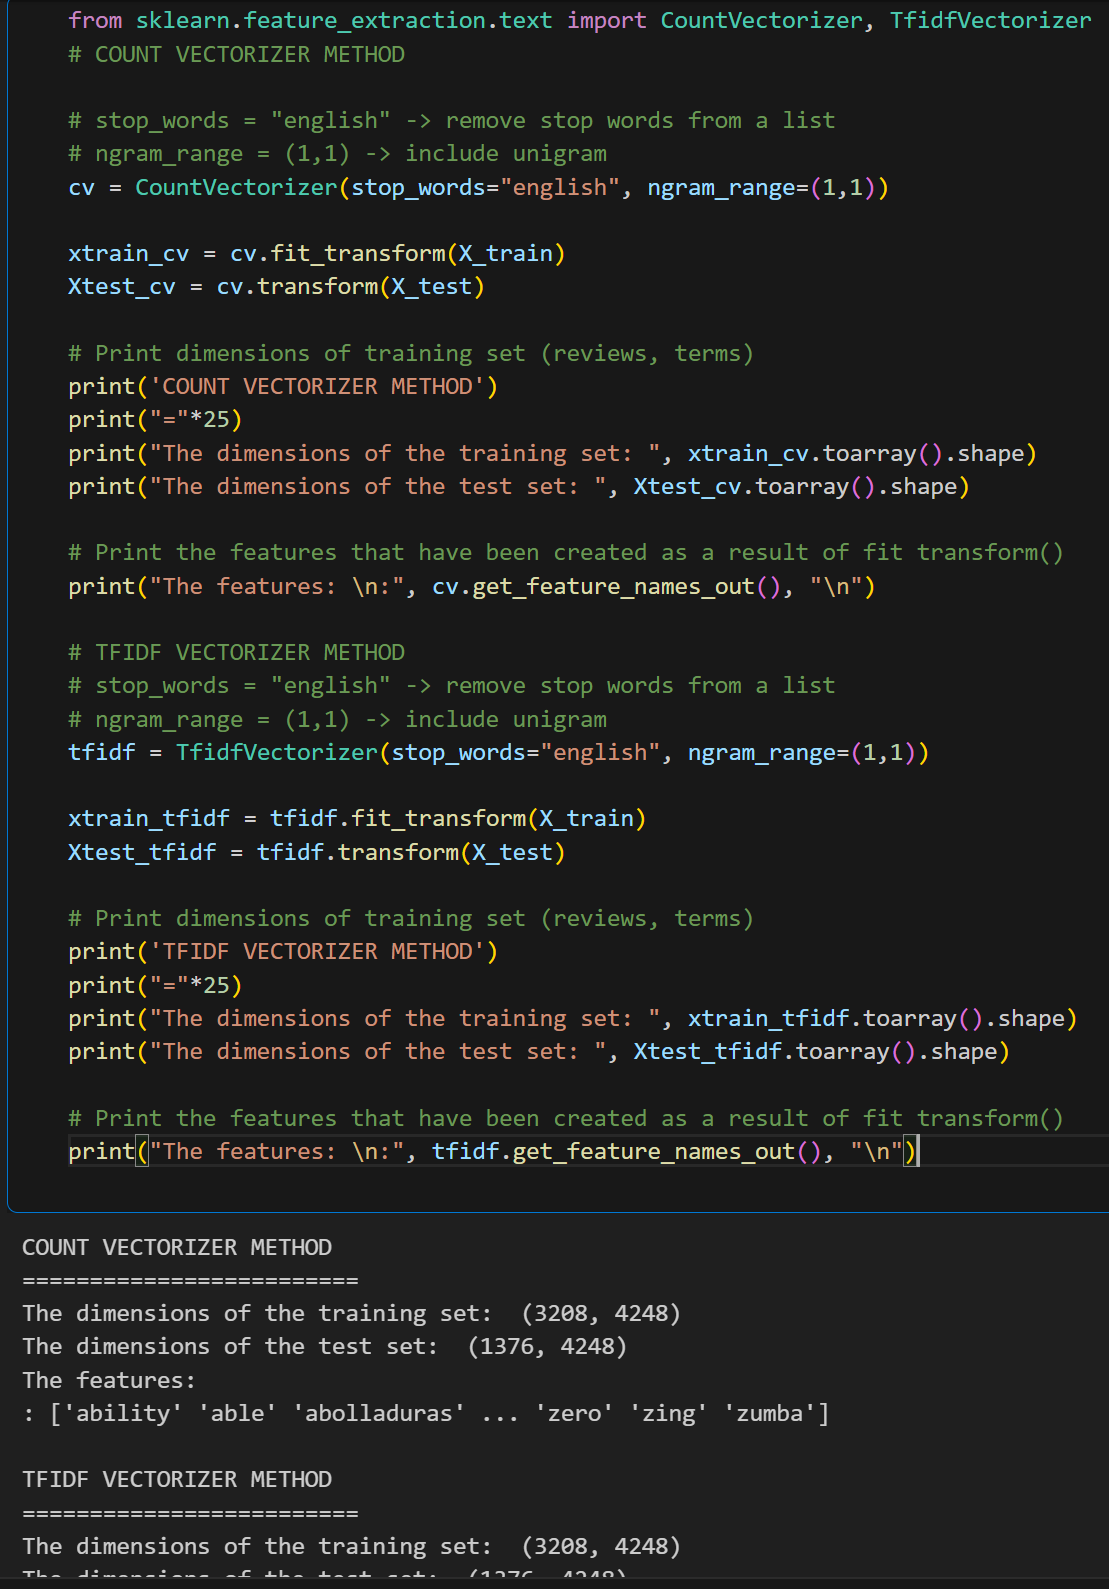Click the xtrain_cv assignment line
Image resolution: width=1109 pixels, height=1589 pixels.
click(316, 253)
